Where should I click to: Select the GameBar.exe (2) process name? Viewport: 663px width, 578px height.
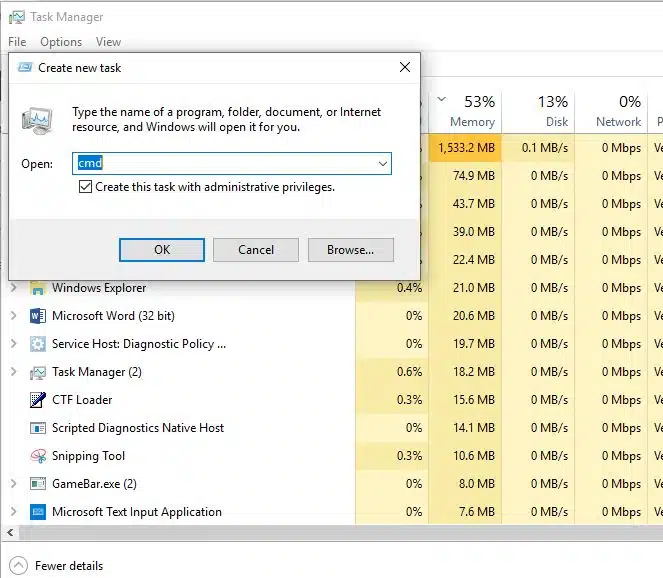point(94,484)
